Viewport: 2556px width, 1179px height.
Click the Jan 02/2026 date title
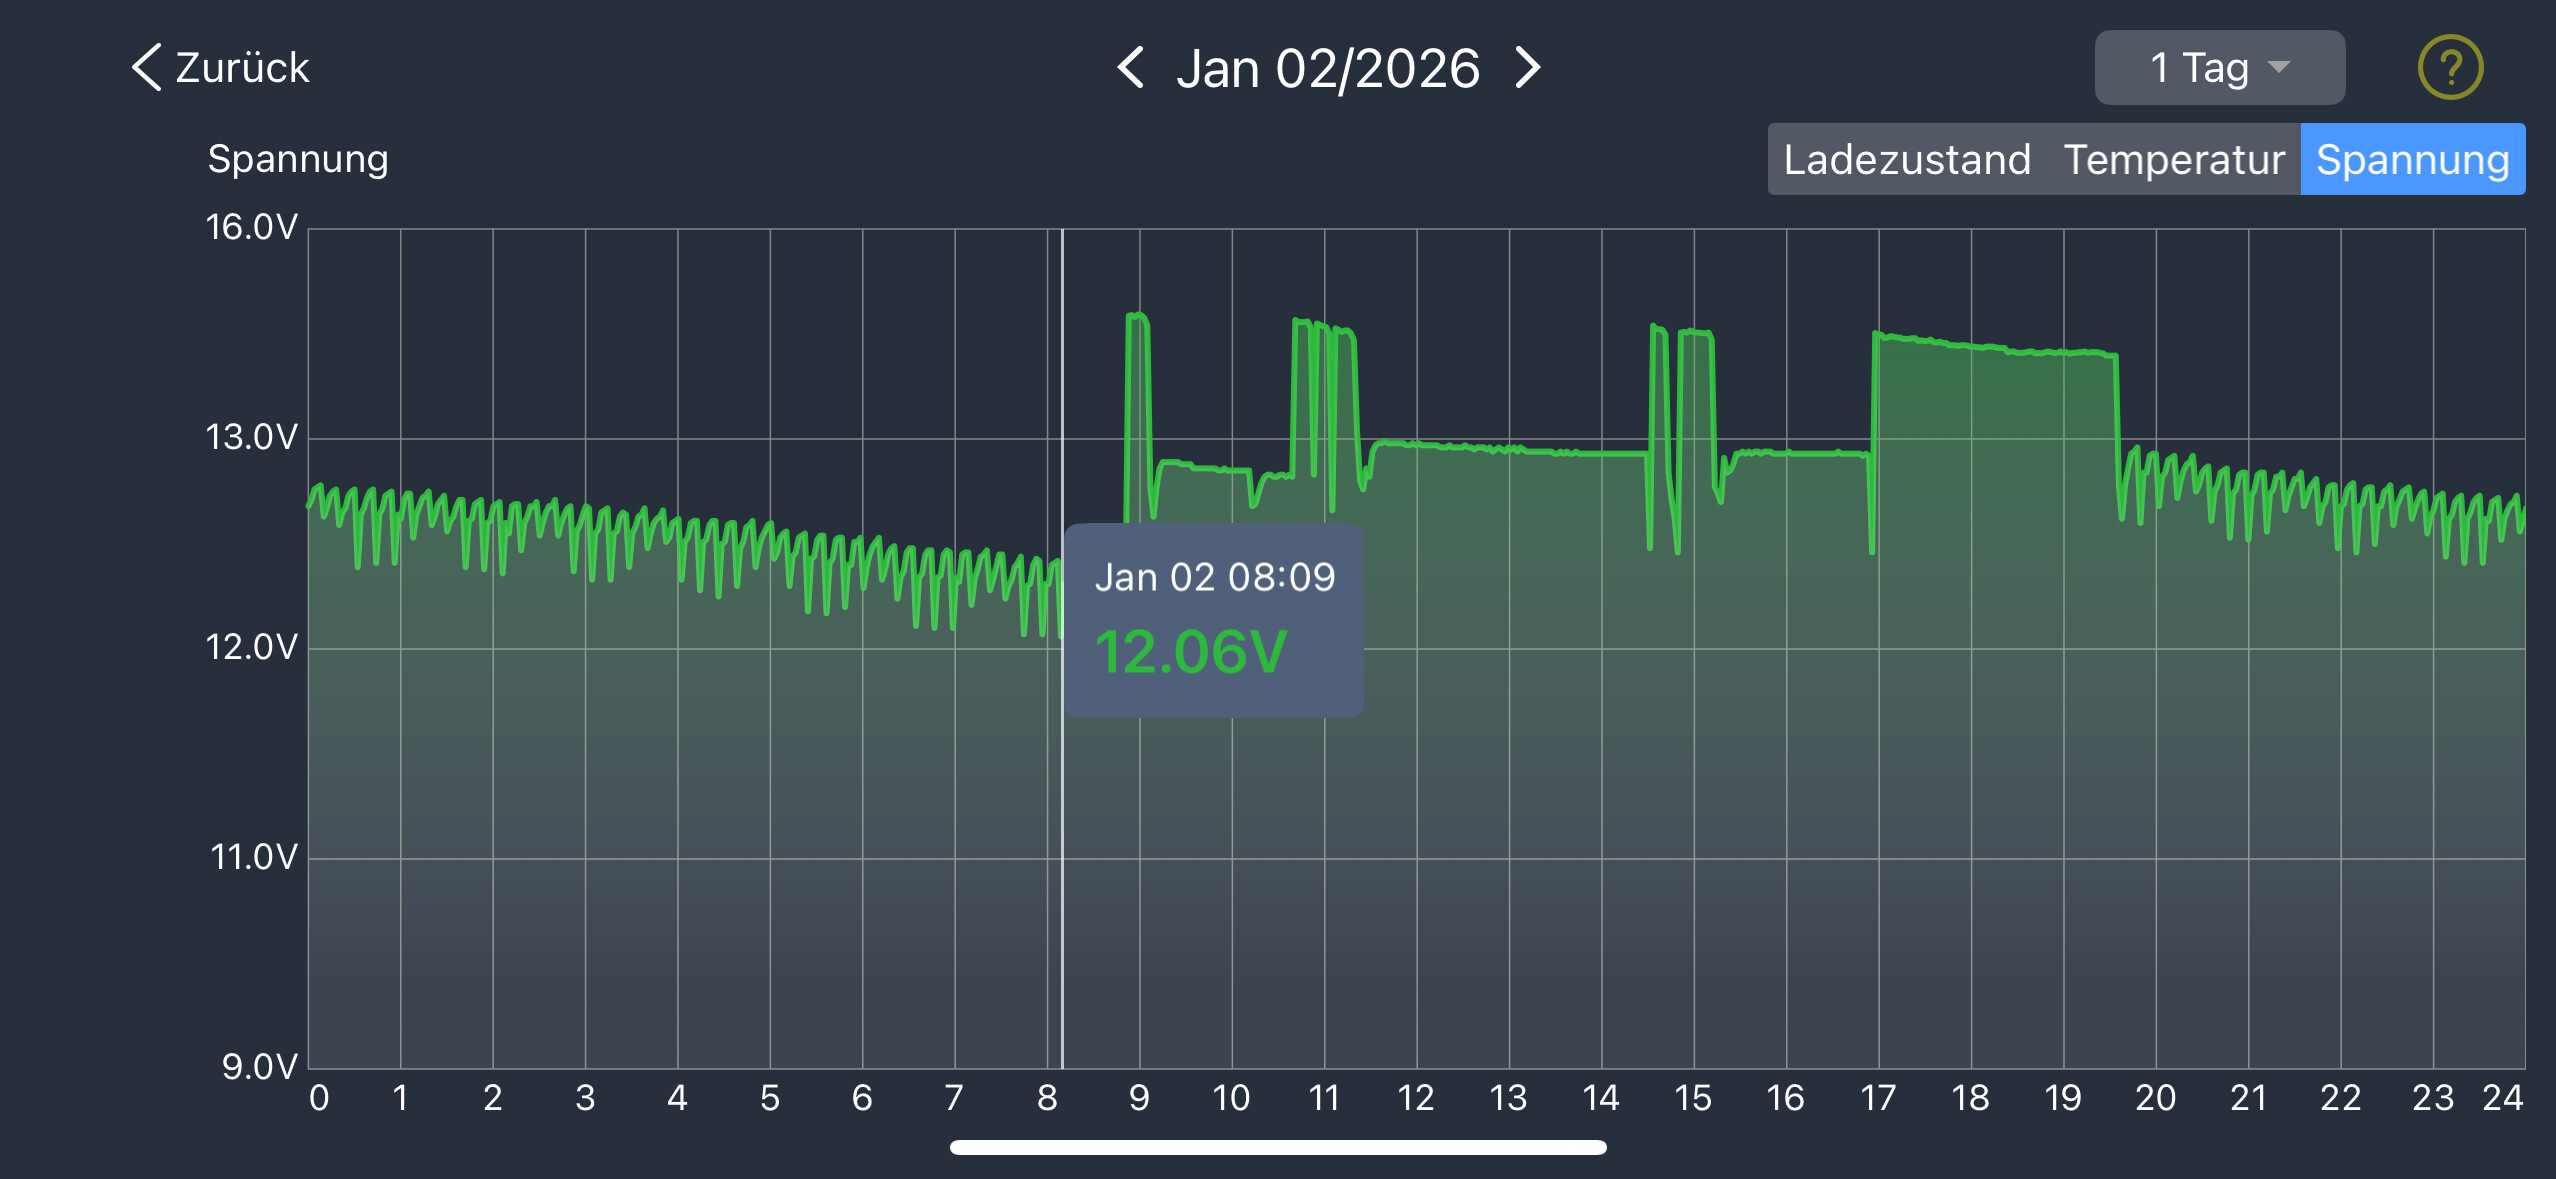coord(1327,69)
